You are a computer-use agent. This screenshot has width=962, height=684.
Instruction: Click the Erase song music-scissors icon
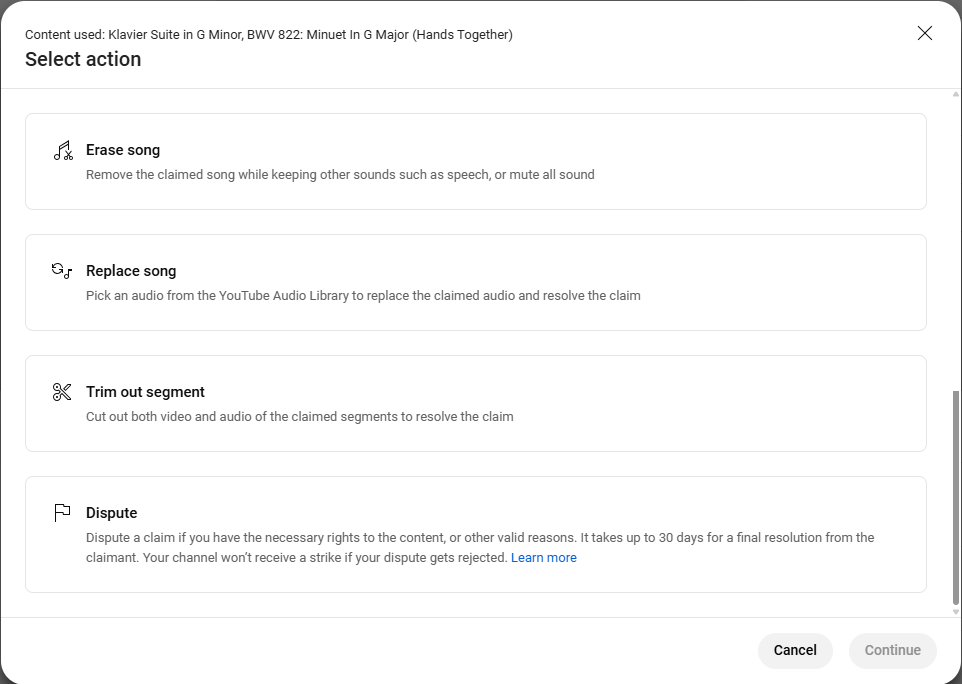click(x=63, y=151)
